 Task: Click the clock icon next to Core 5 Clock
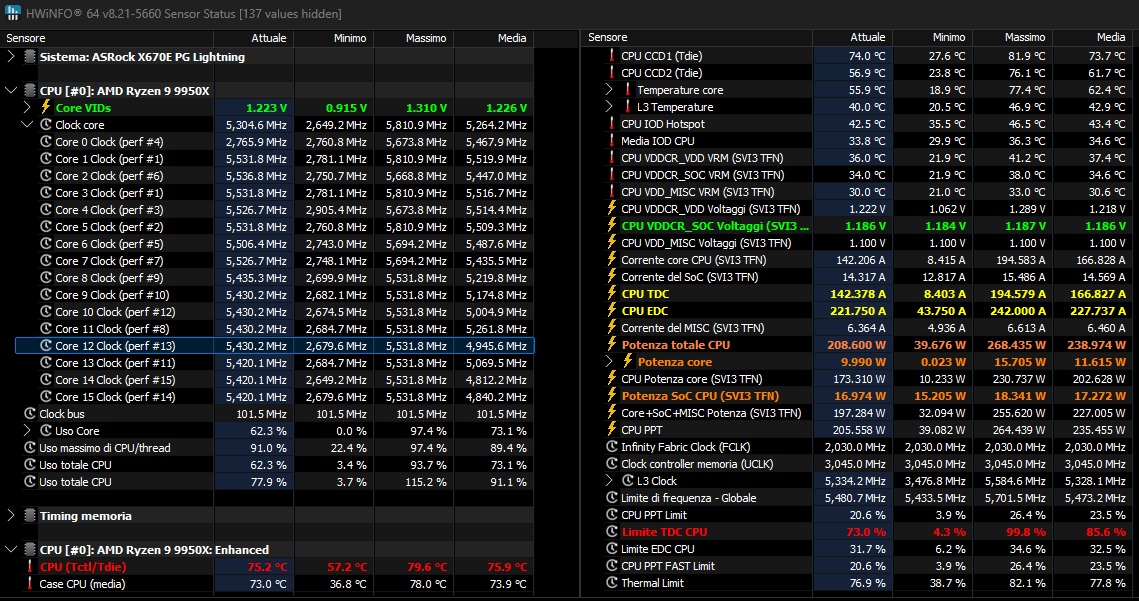pyautogui.click(x=46, y=227)
